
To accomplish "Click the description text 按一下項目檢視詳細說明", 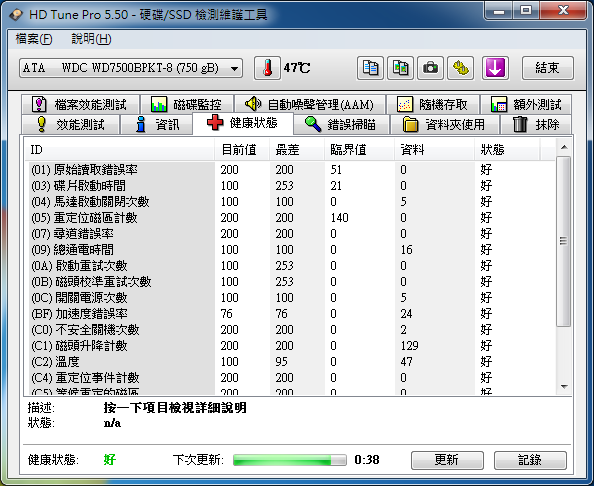I will click(x=175, y=408).
